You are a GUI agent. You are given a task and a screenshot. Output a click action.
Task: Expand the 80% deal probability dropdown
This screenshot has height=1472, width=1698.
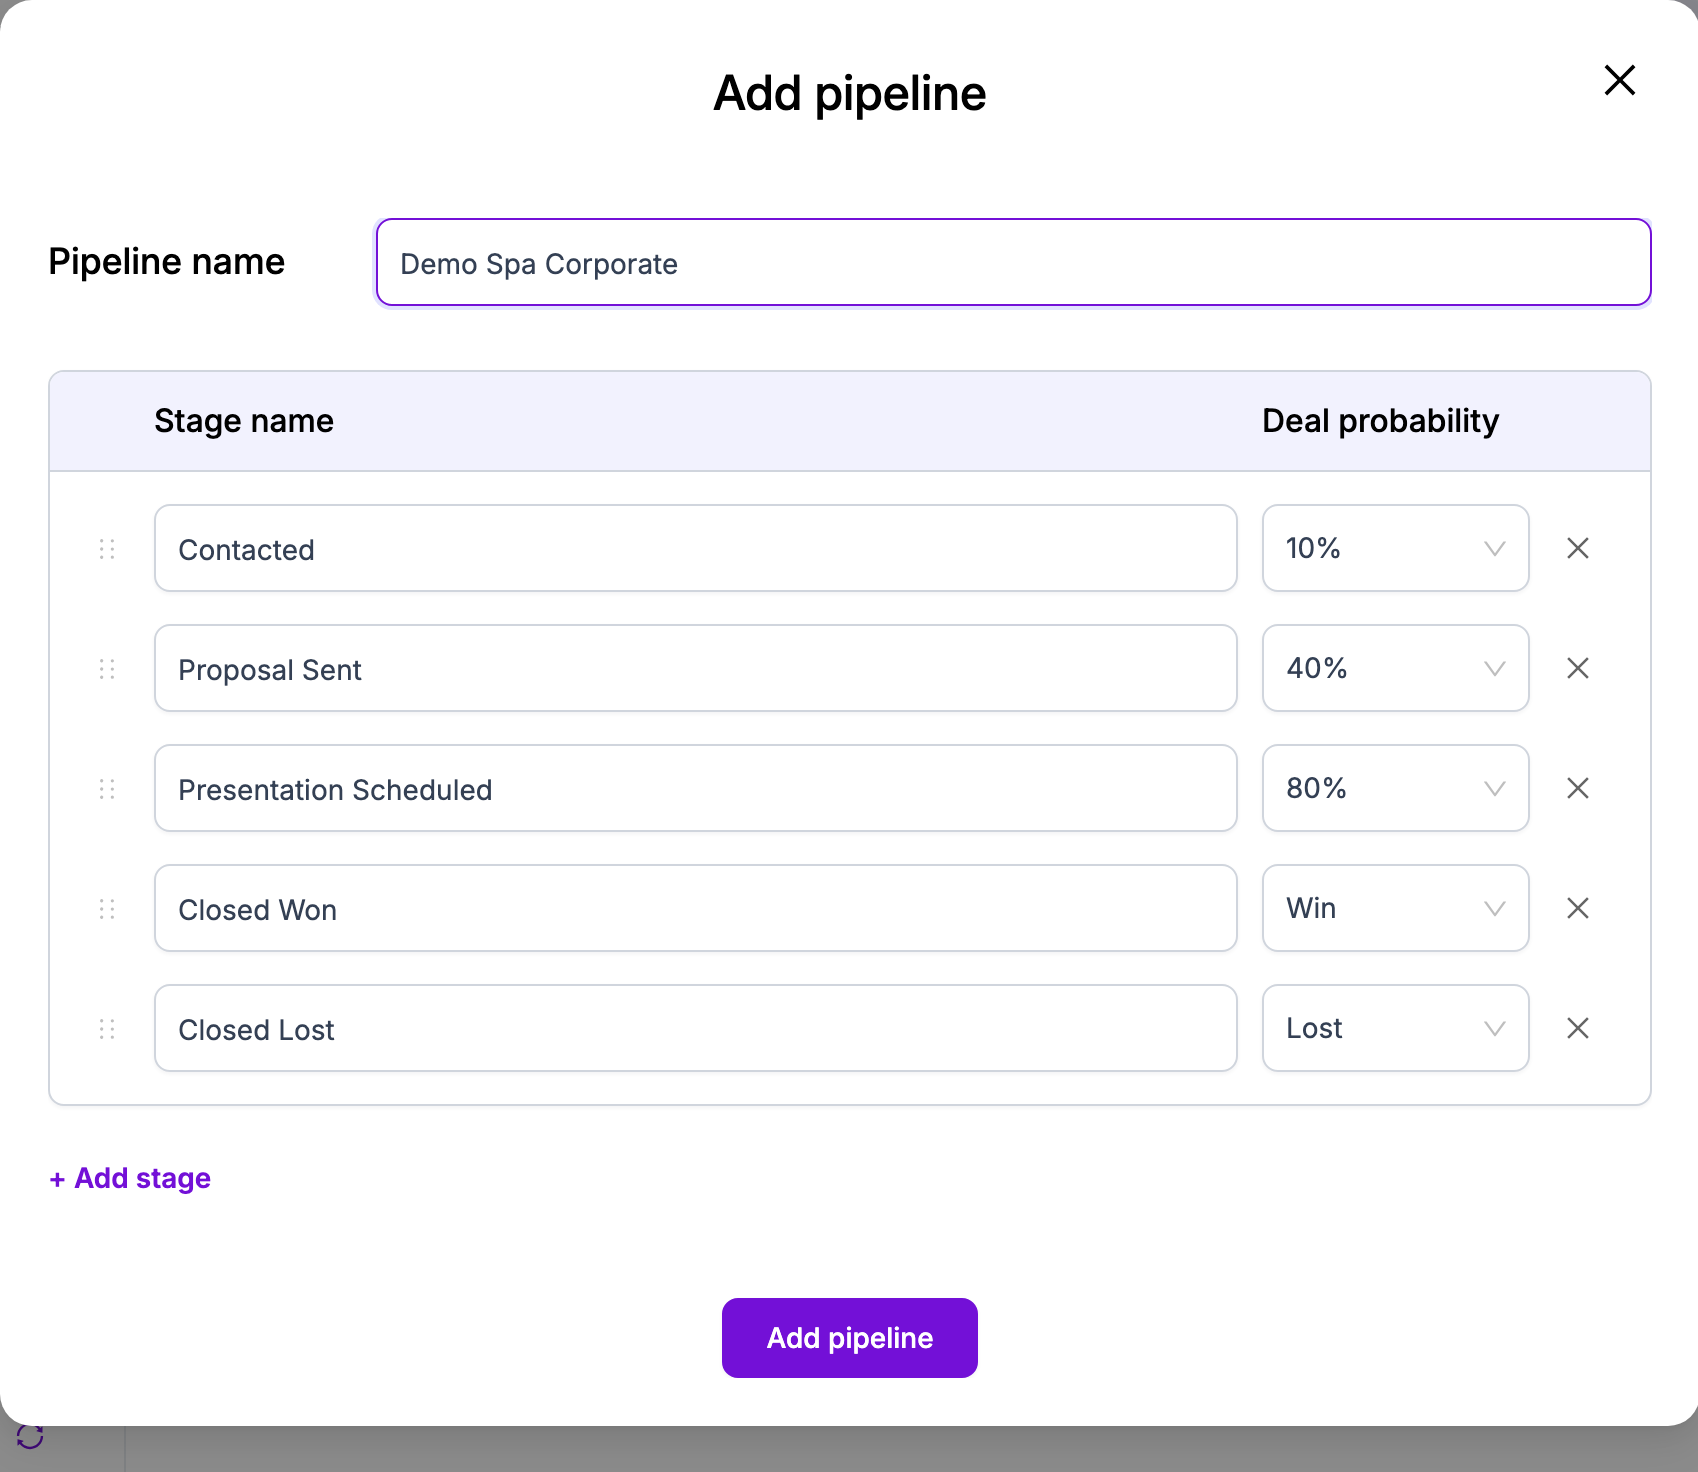coord(1395,788)
